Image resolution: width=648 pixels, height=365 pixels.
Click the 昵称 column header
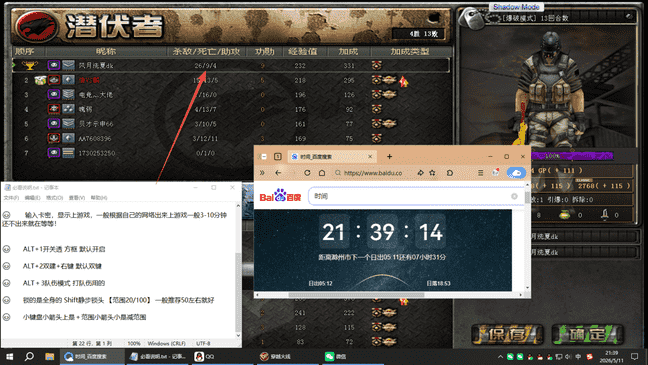[x=106, y=52]
